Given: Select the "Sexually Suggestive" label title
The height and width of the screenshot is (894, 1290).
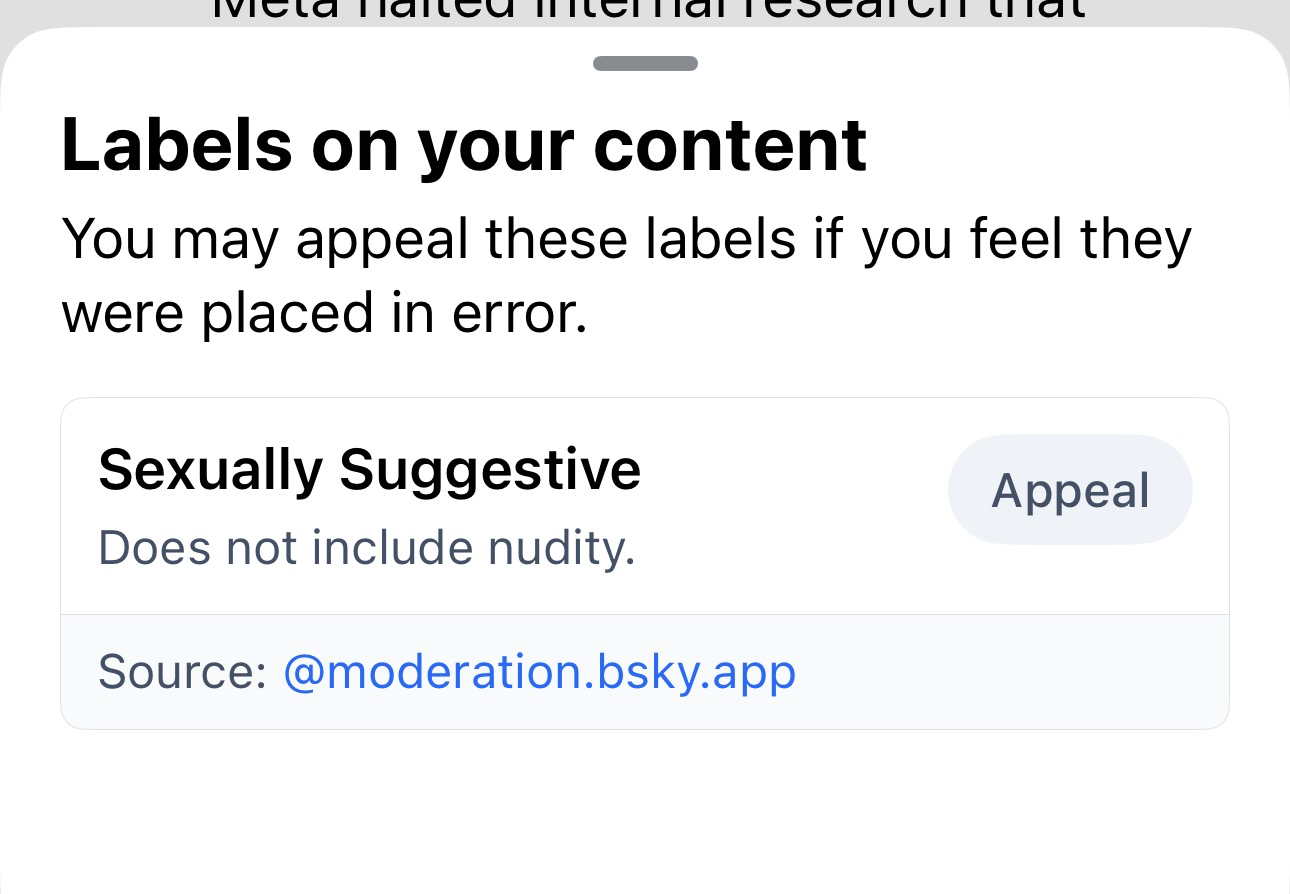Looking at the screenshot, I should pos(369,469).
